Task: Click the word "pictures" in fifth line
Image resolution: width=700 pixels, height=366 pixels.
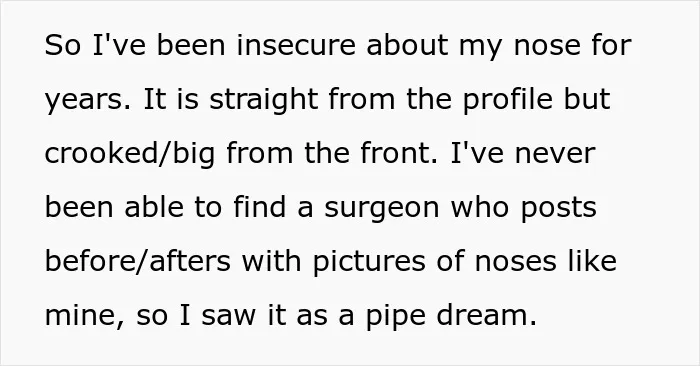Action: pyautogui.click(x=369, y=262)
